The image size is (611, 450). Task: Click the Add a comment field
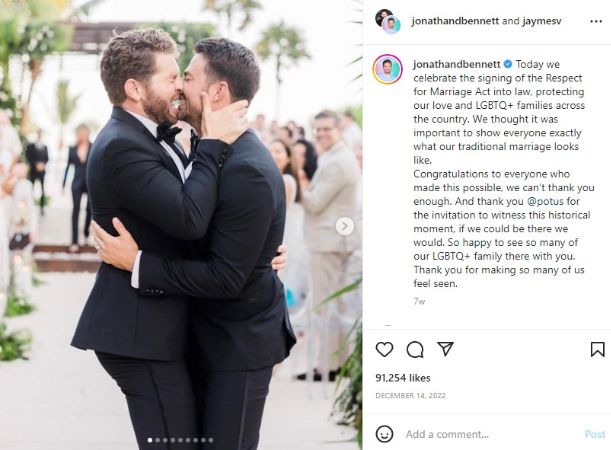(491, 434)
